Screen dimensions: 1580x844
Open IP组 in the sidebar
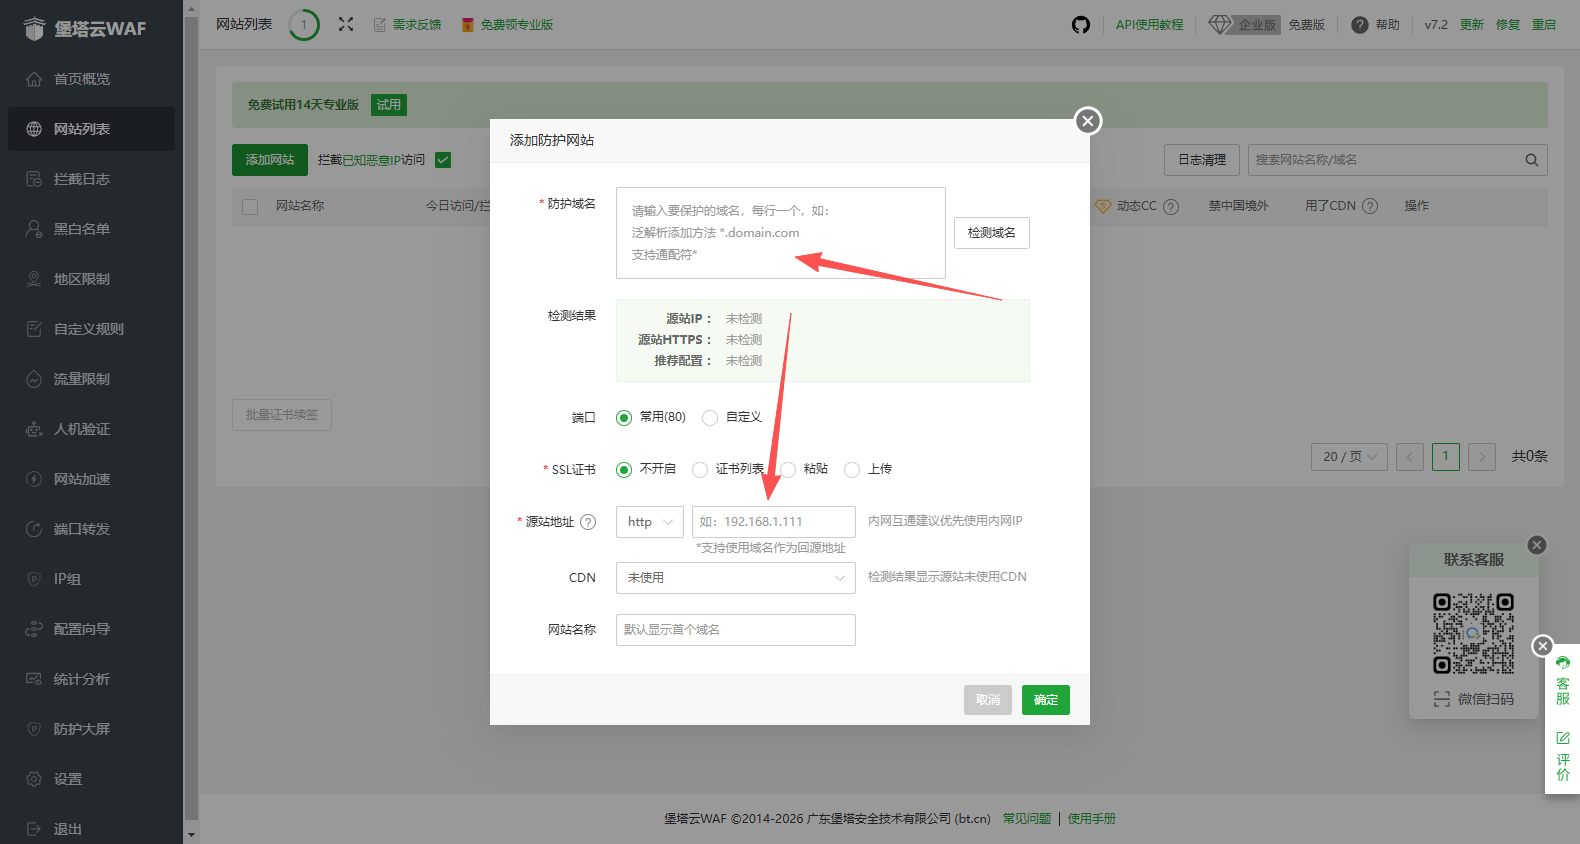91,579
